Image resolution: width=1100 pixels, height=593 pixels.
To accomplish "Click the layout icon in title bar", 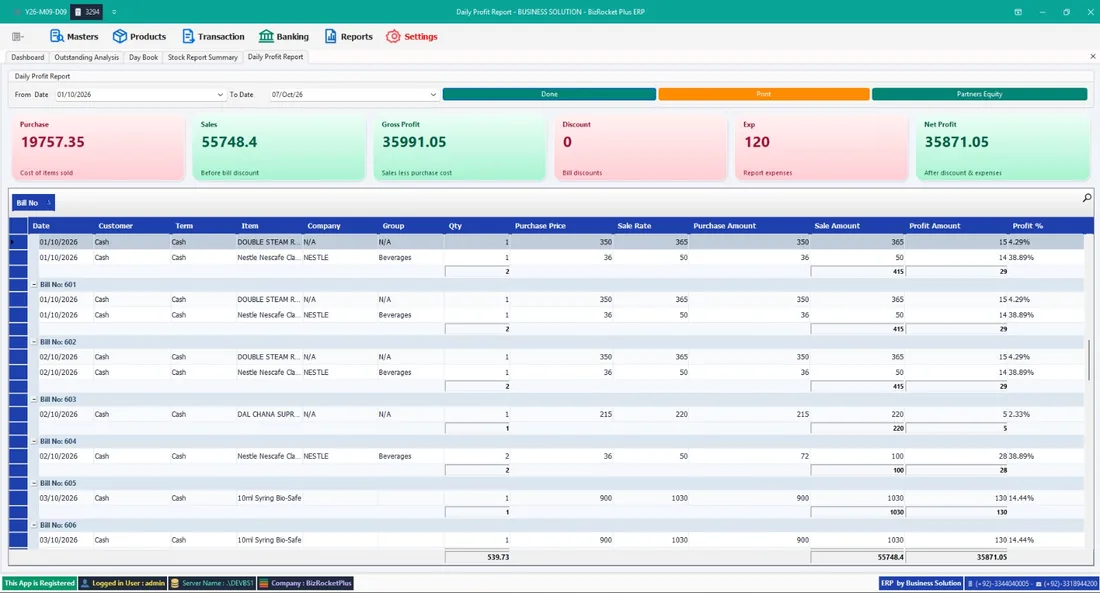I will 1017,12.
